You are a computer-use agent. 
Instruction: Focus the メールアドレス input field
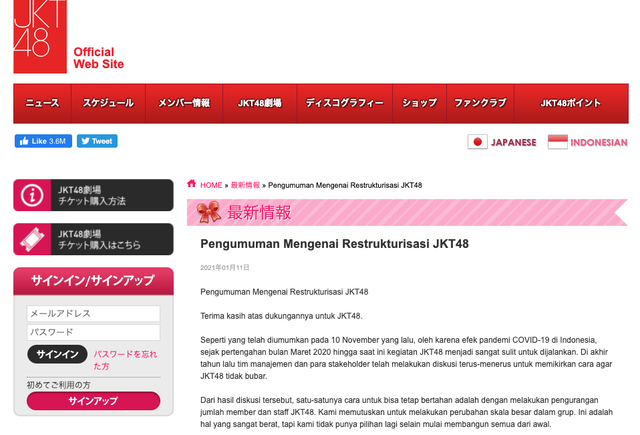click(x=93, y=313)
